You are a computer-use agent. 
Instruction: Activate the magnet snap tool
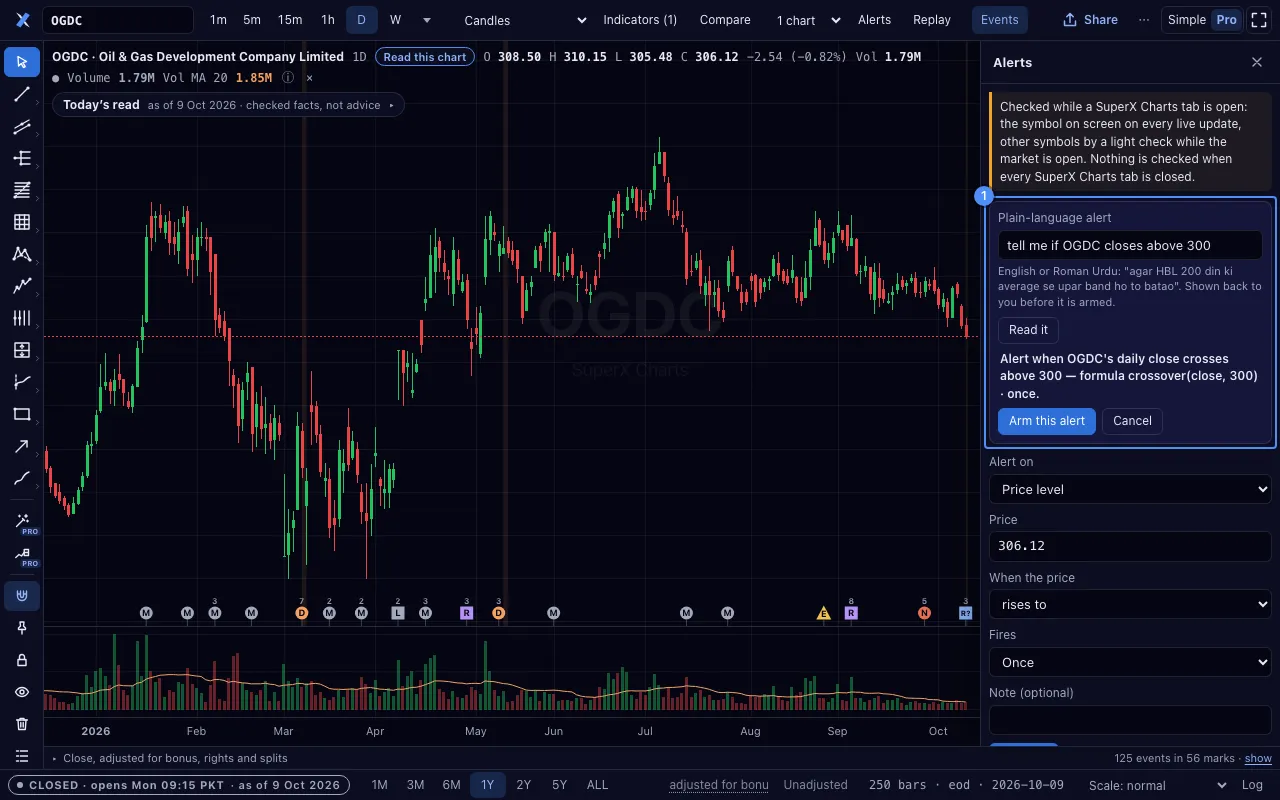point(22,596)
